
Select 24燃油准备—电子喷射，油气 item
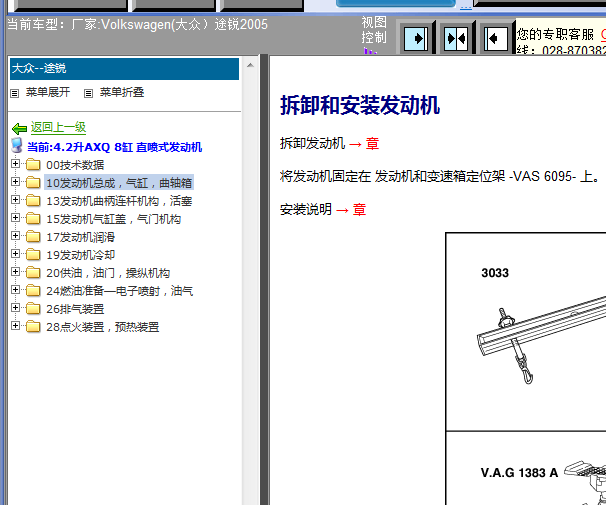coord(119,291)
